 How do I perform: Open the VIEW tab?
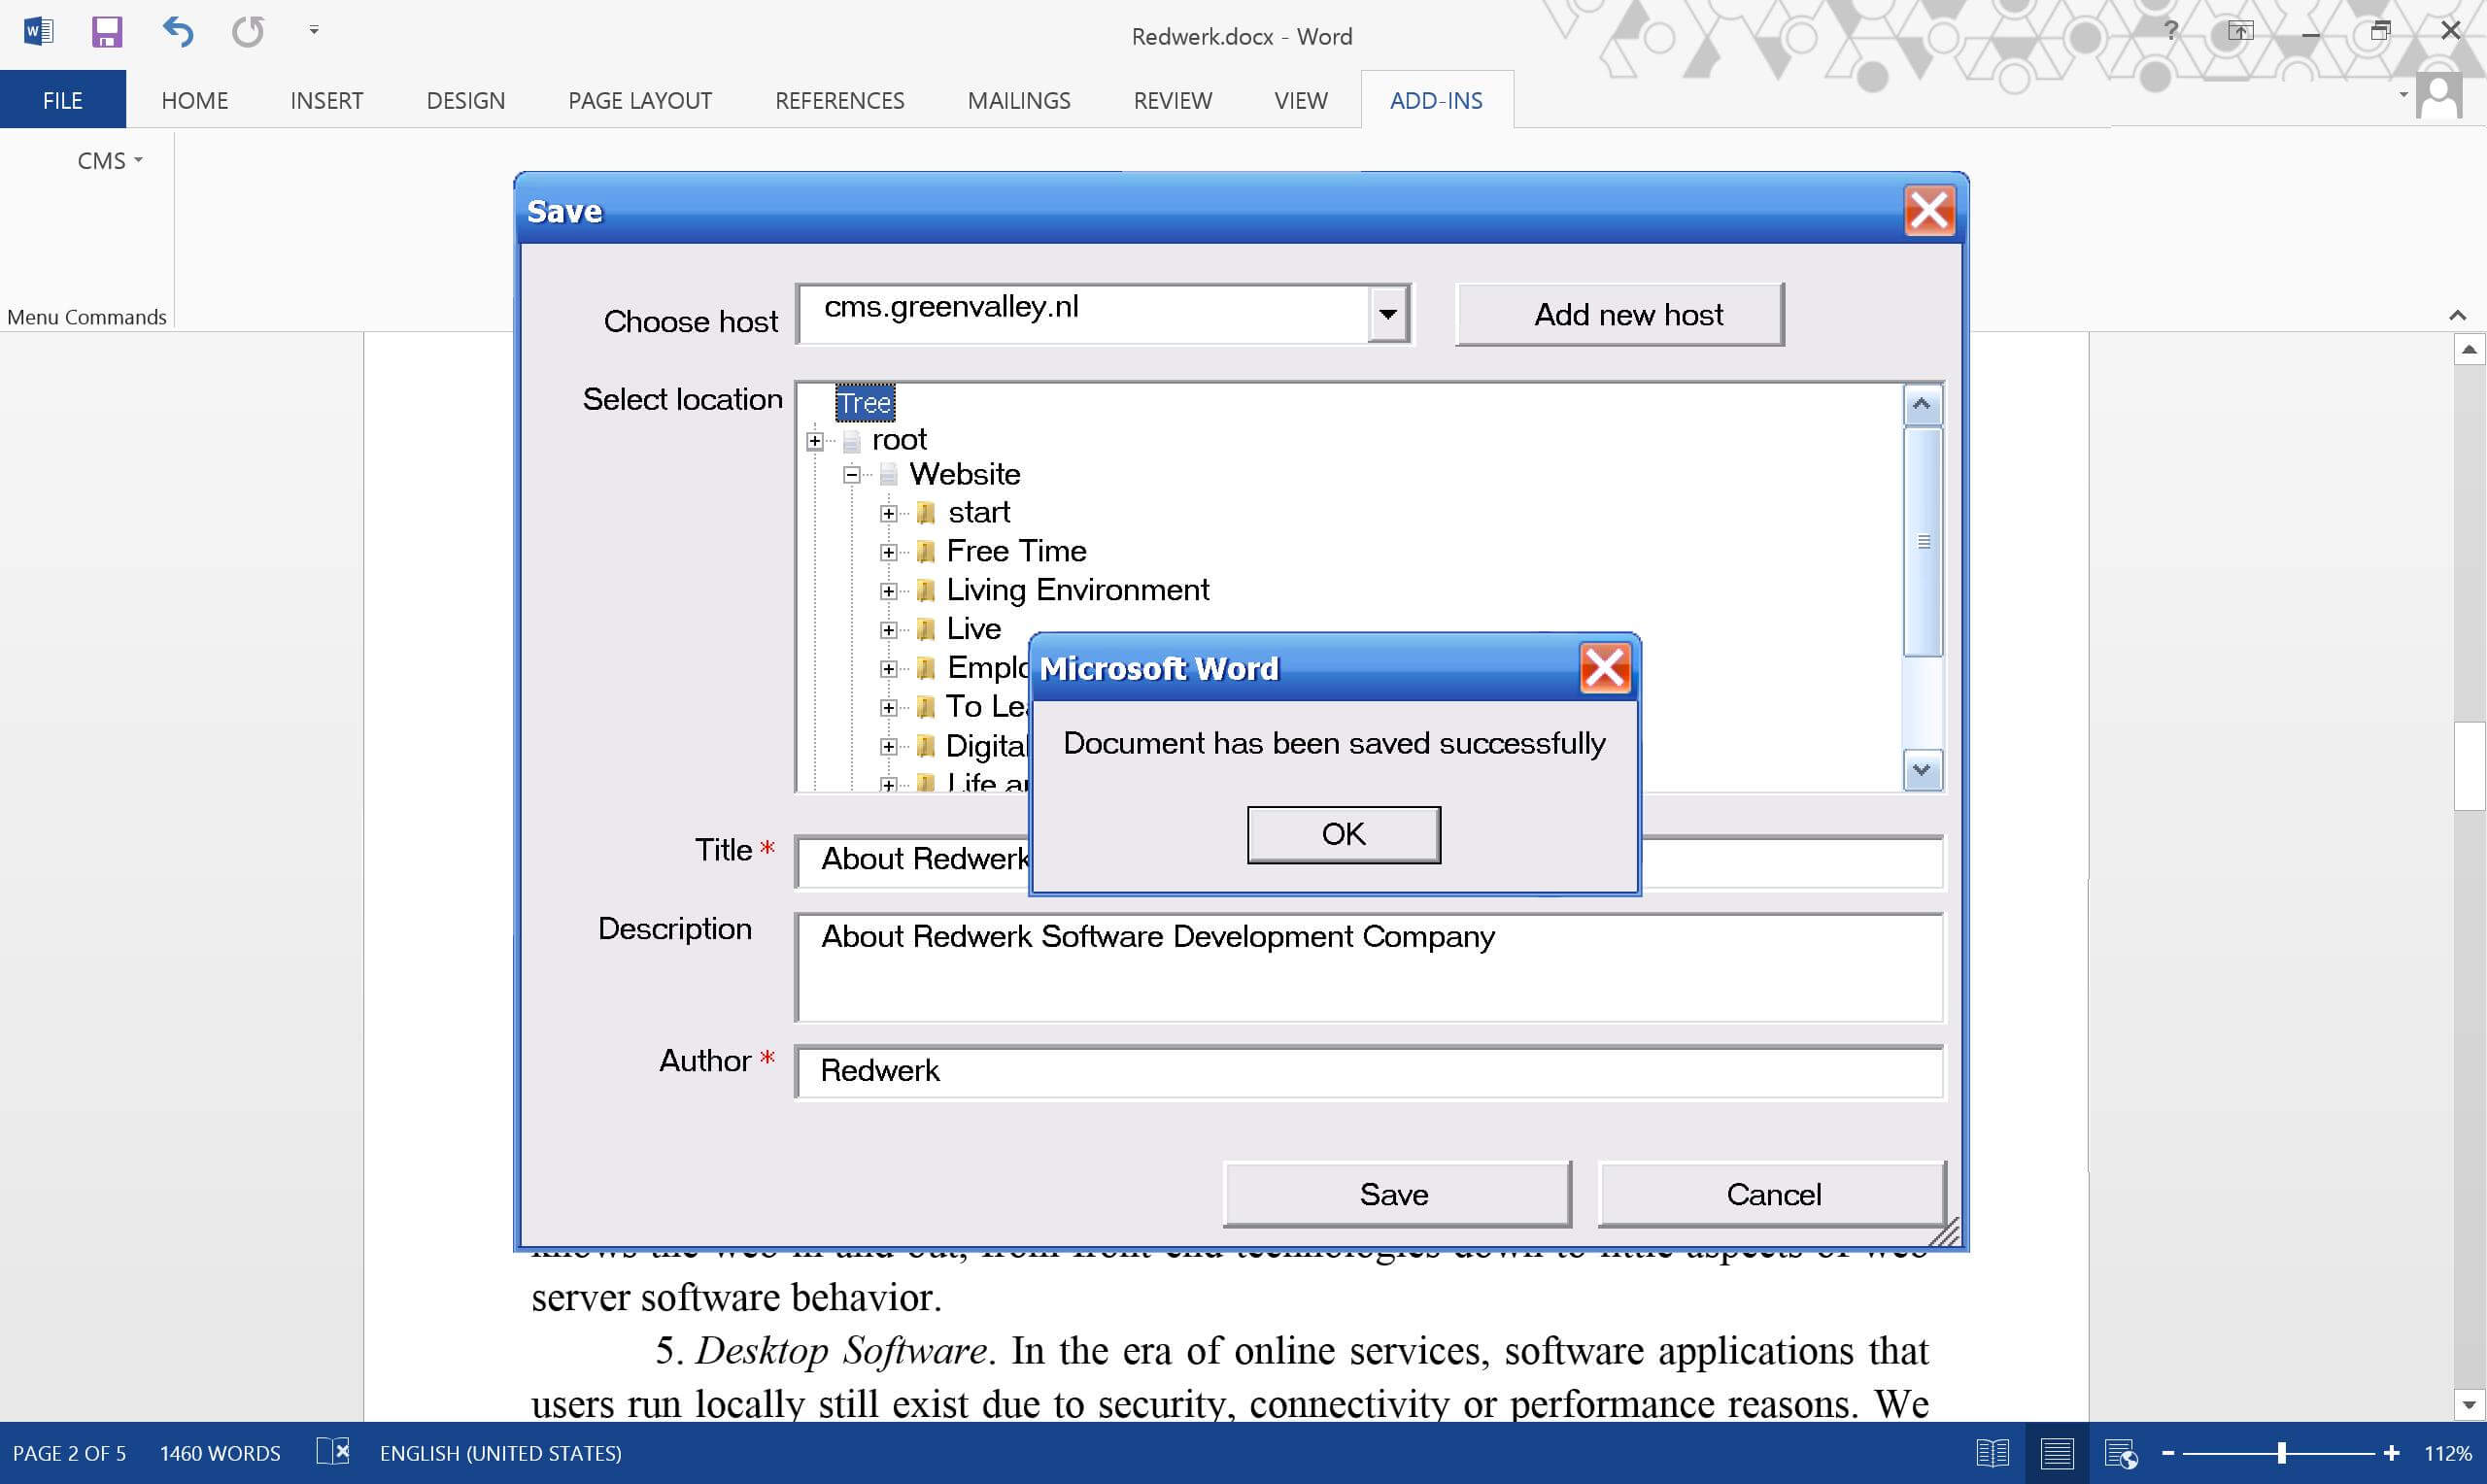pyautogui.click(x=1301, y=100)
